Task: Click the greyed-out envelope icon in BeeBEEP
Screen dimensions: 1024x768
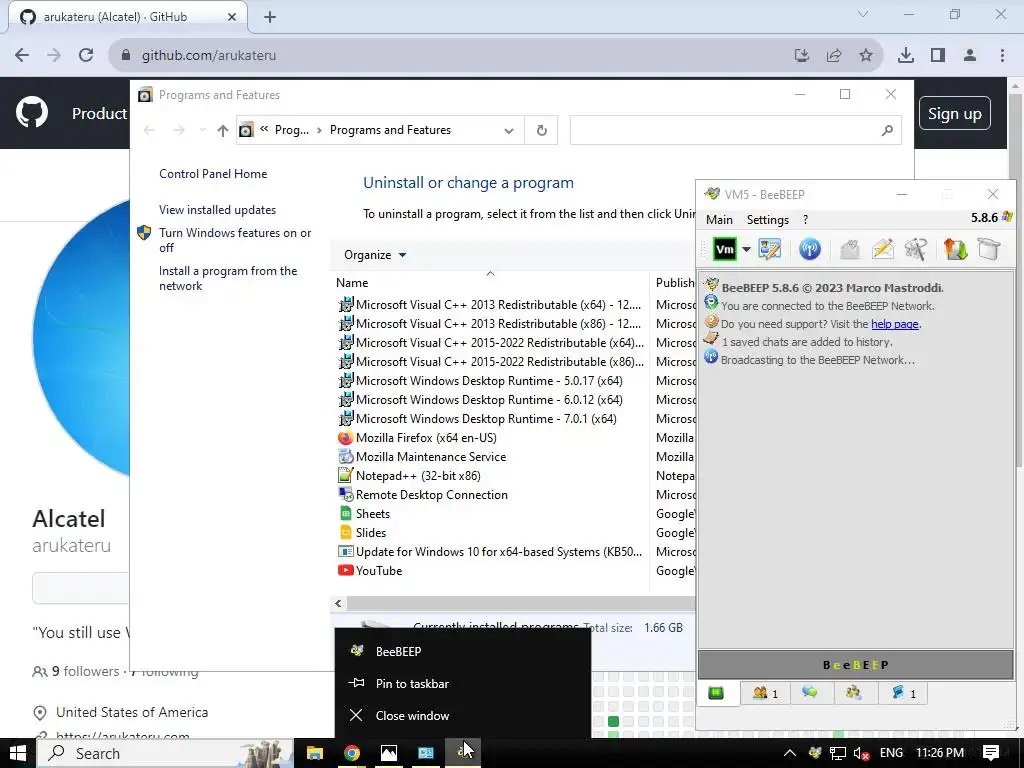Action: (x=850, y=249)
